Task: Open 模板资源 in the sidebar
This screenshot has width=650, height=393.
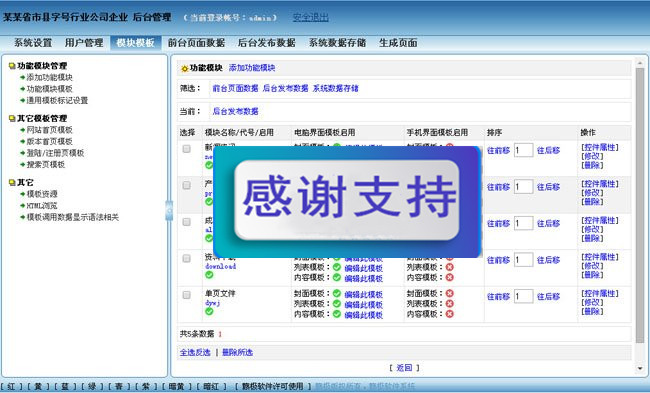Action: pyautogui.click(x=42, y=194)
